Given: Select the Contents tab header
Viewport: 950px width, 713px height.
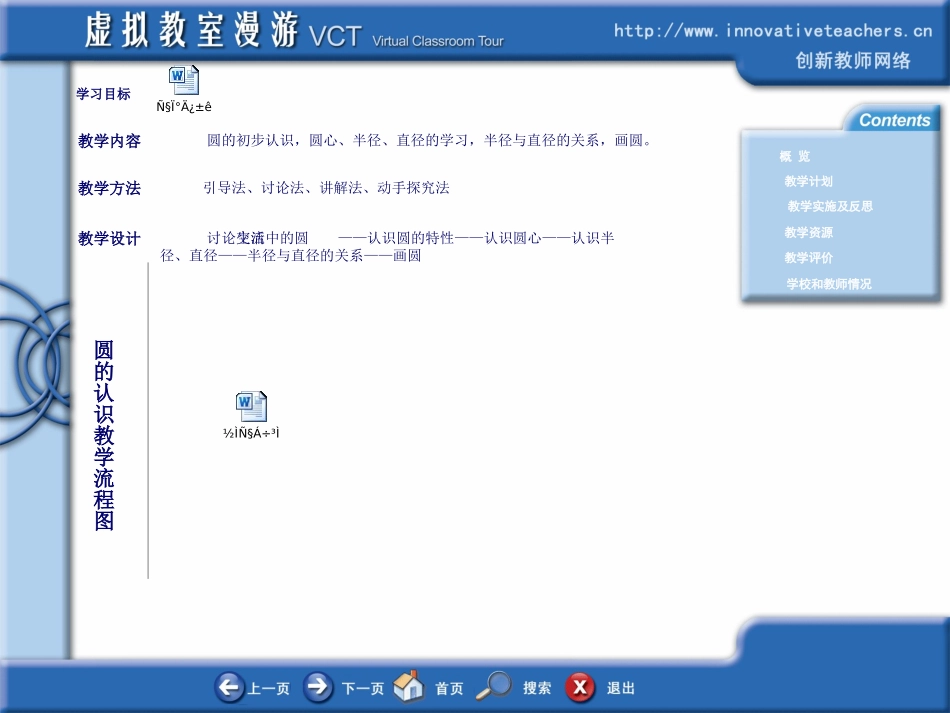Looking at the screenshot, I should tap(894, 120).
